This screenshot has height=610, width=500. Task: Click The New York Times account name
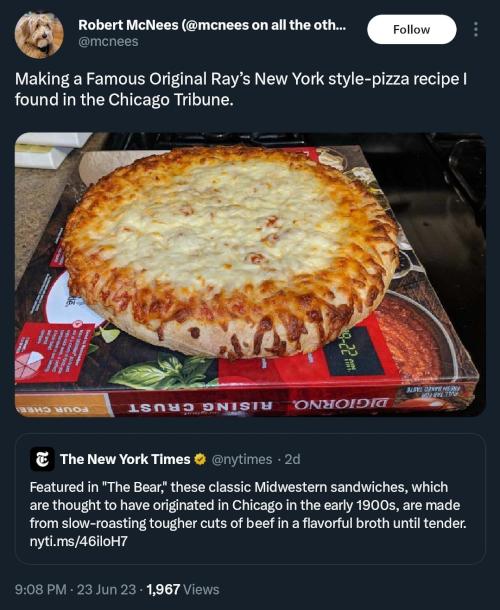coord(125,459)
